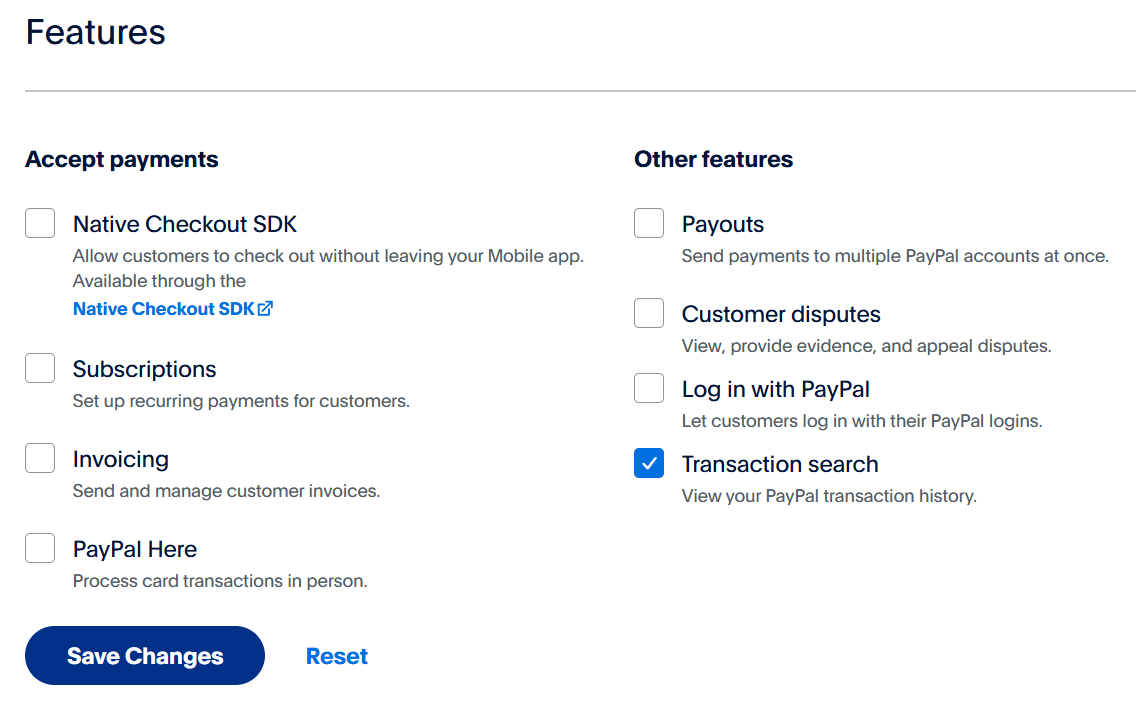
Task: Click the Save Changes button
Action: (145, 655)
